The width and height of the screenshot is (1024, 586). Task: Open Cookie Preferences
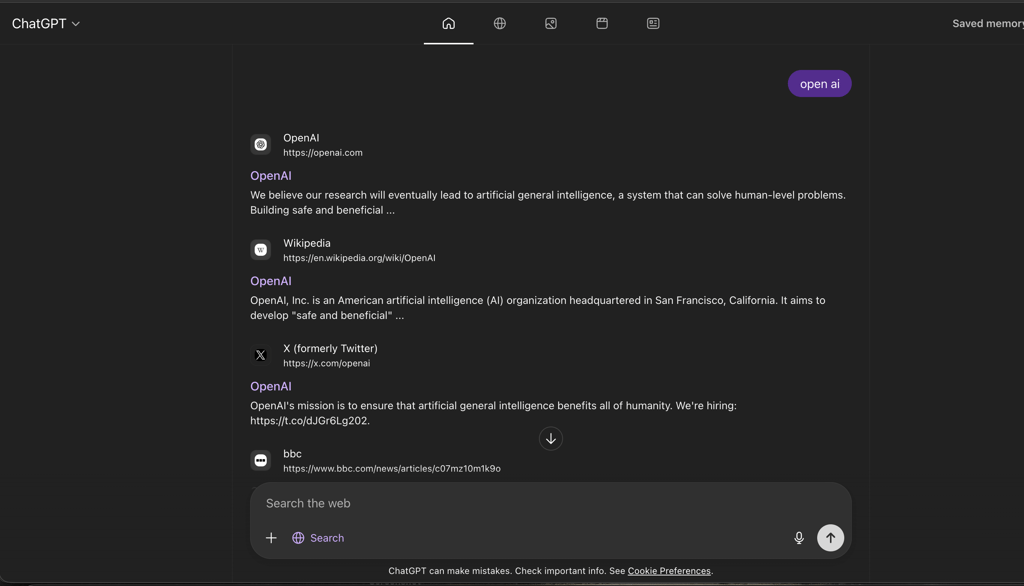tap(668, 570)
